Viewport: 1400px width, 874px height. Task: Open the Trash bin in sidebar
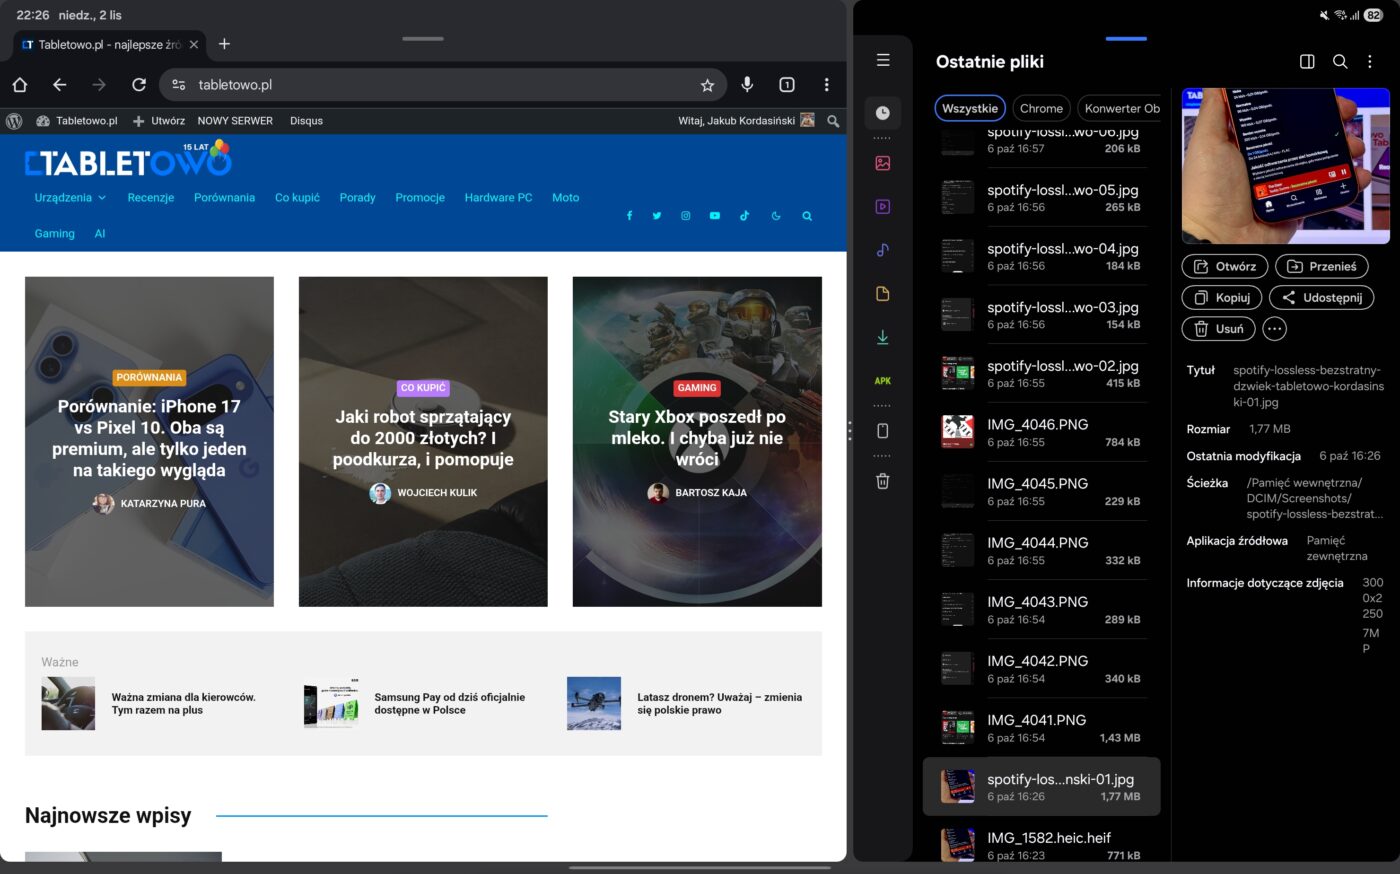[x=882, y=481]
